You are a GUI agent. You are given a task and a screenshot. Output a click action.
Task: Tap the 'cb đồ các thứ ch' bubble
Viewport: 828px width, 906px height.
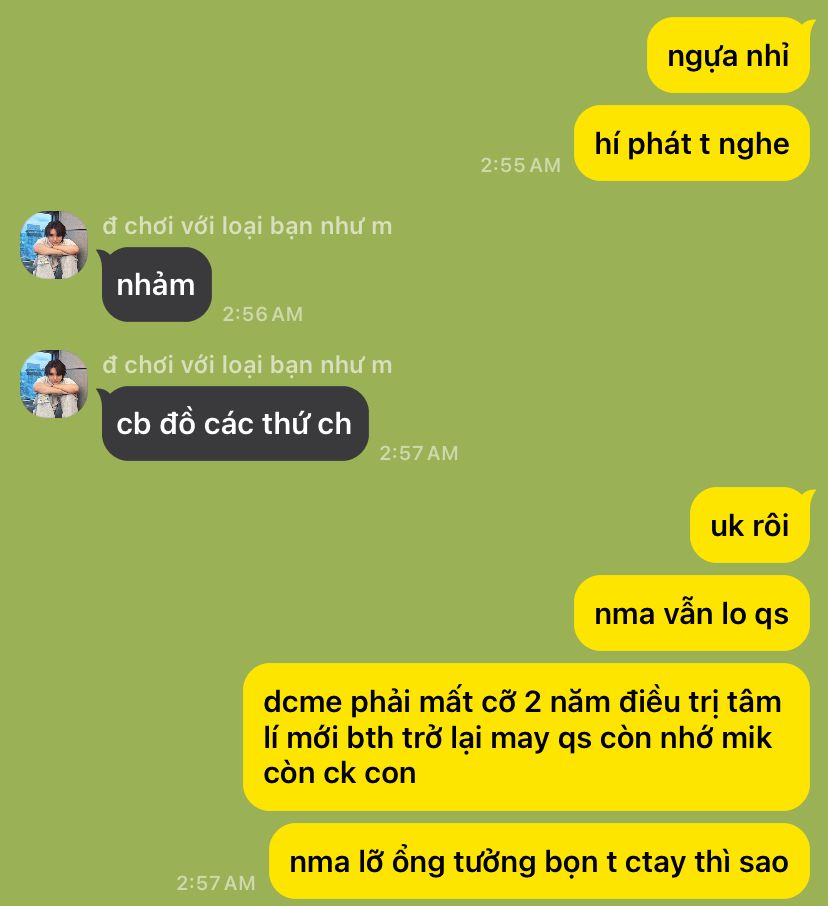coord(235,424)
